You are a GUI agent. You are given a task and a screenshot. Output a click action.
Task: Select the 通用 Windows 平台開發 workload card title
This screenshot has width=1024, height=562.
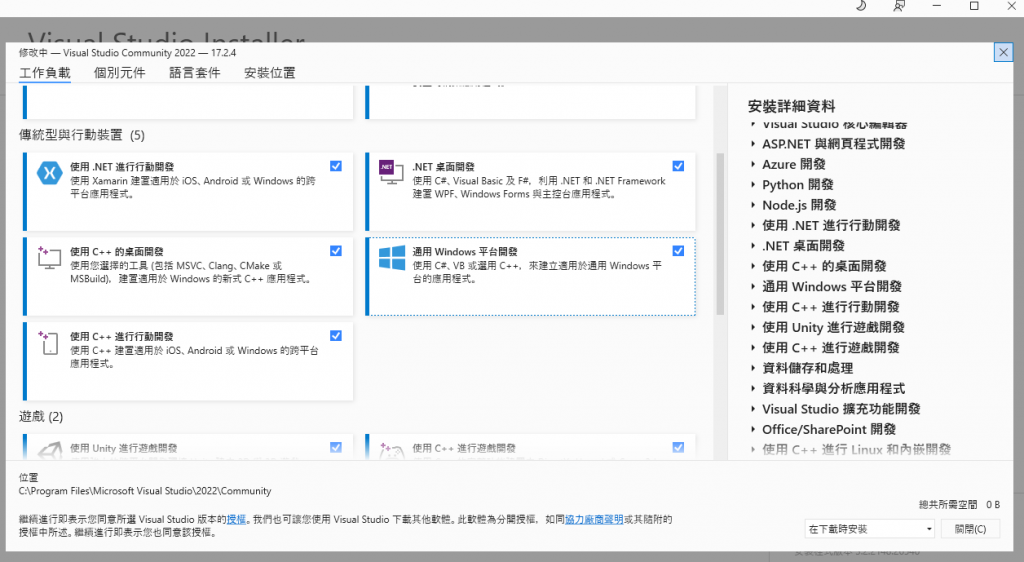465,251
